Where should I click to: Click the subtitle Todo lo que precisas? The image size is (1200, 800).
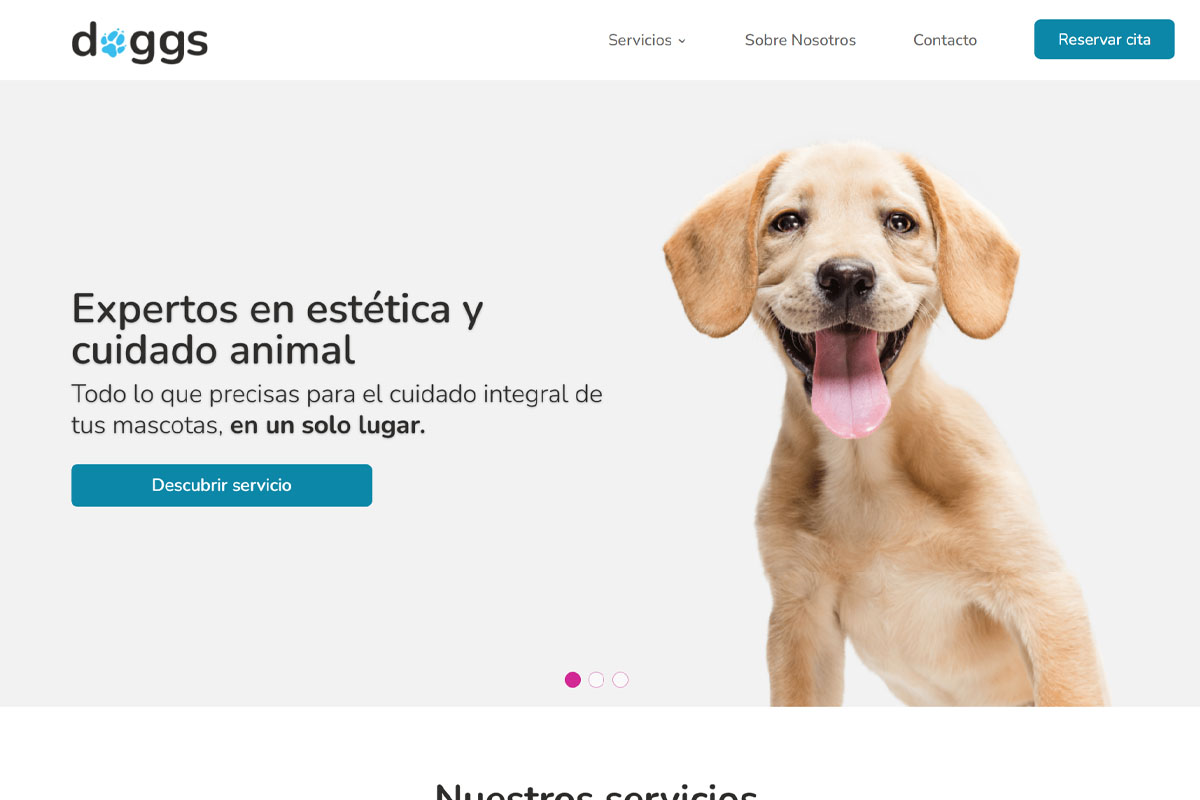tap(337, 409)
